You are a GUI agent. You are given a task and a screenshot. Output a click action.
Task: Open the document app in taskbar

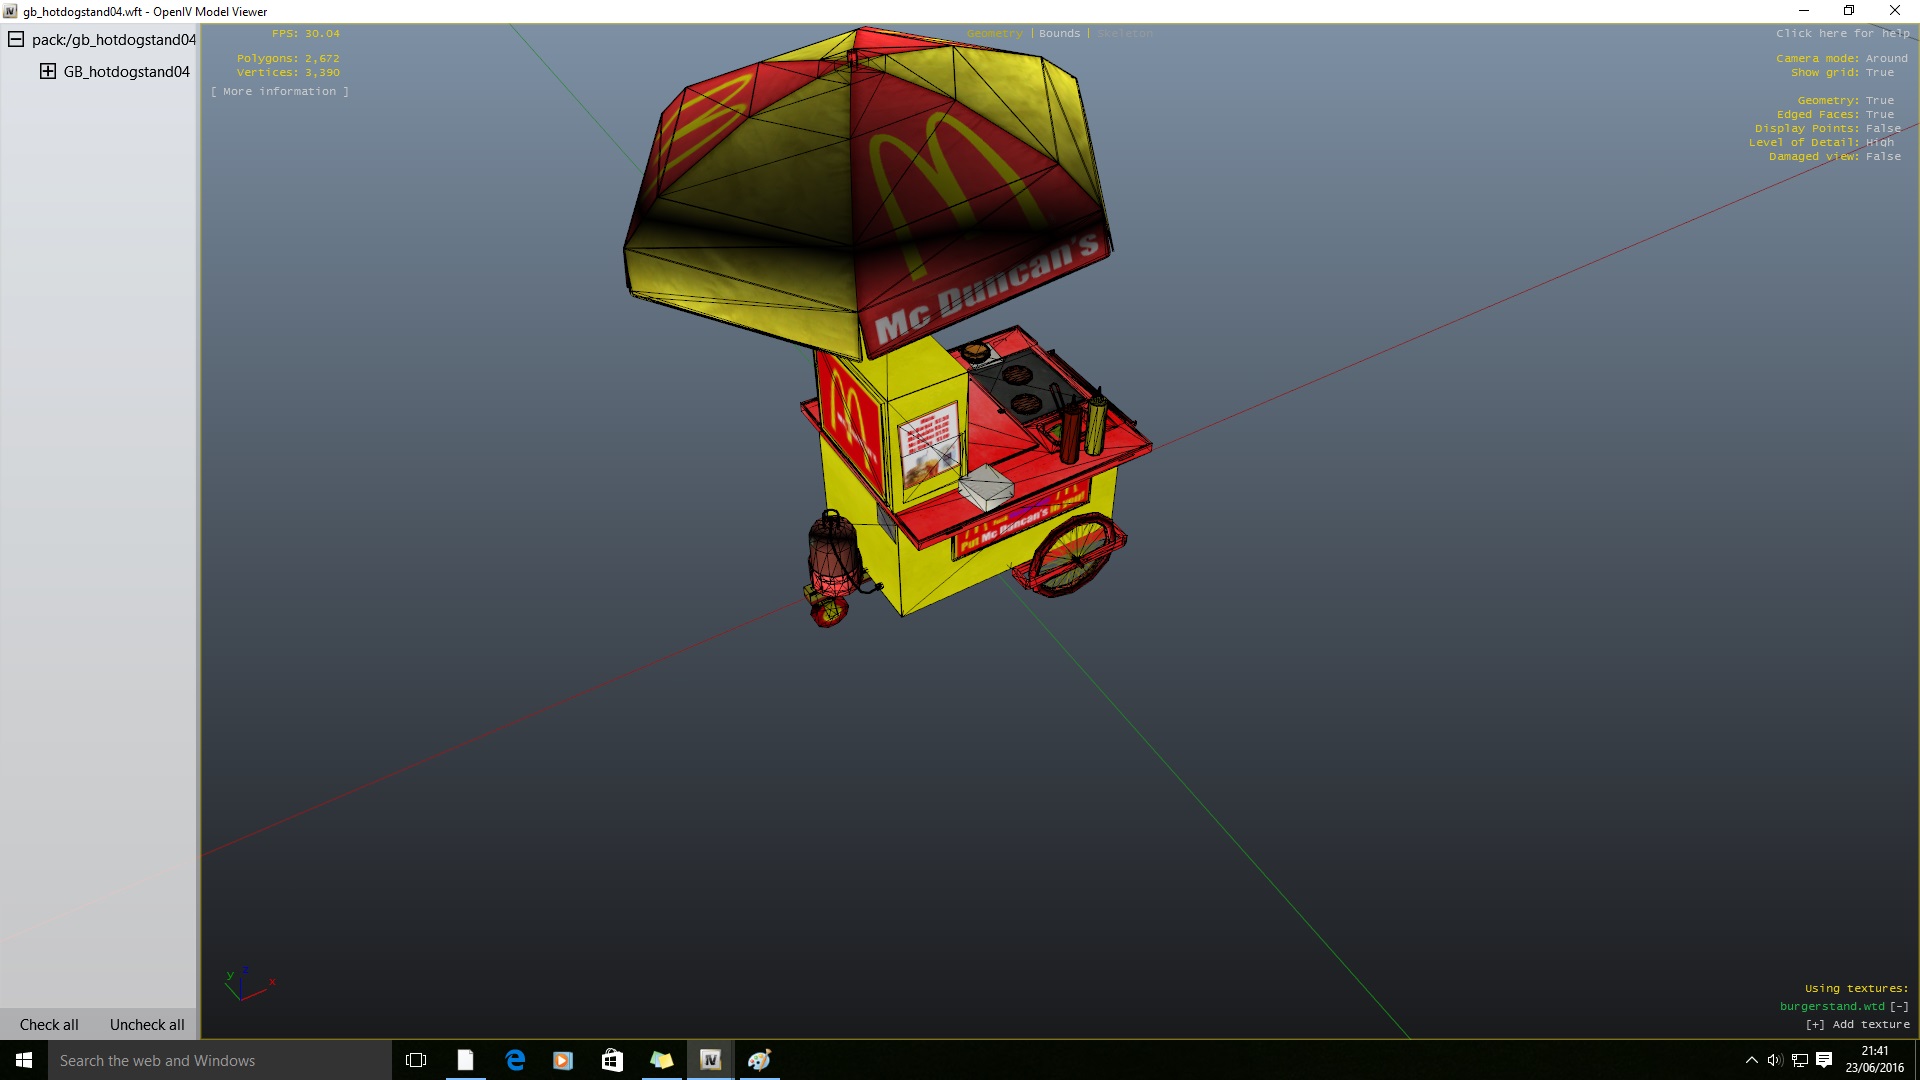click(465, 1060)
